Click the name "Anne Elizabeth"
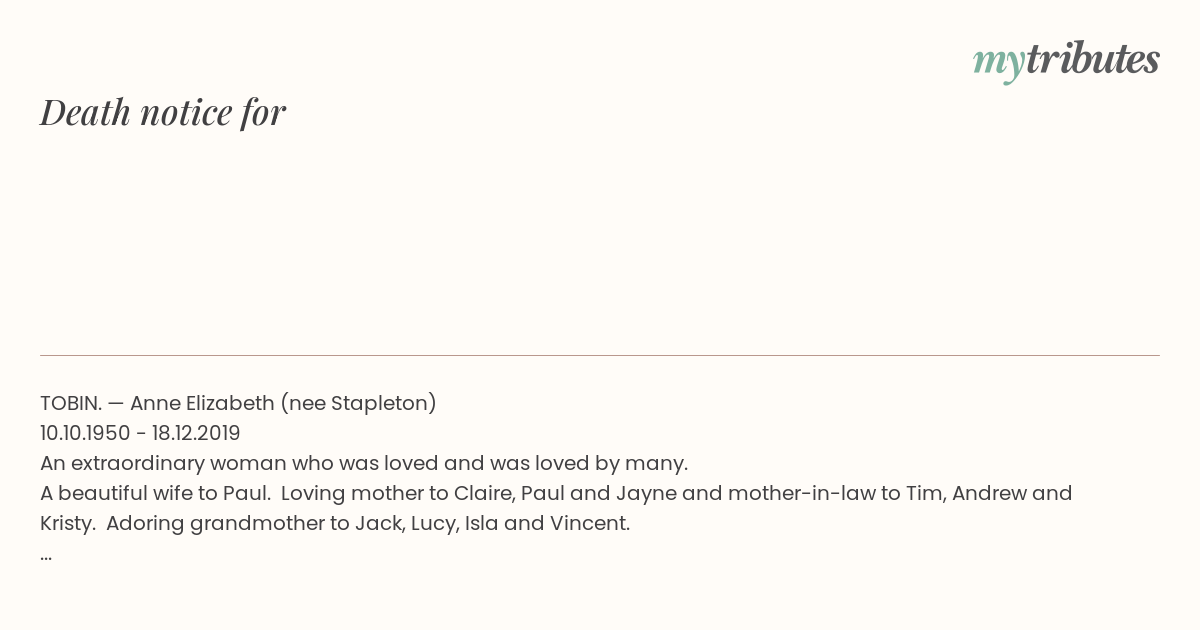 202,403
